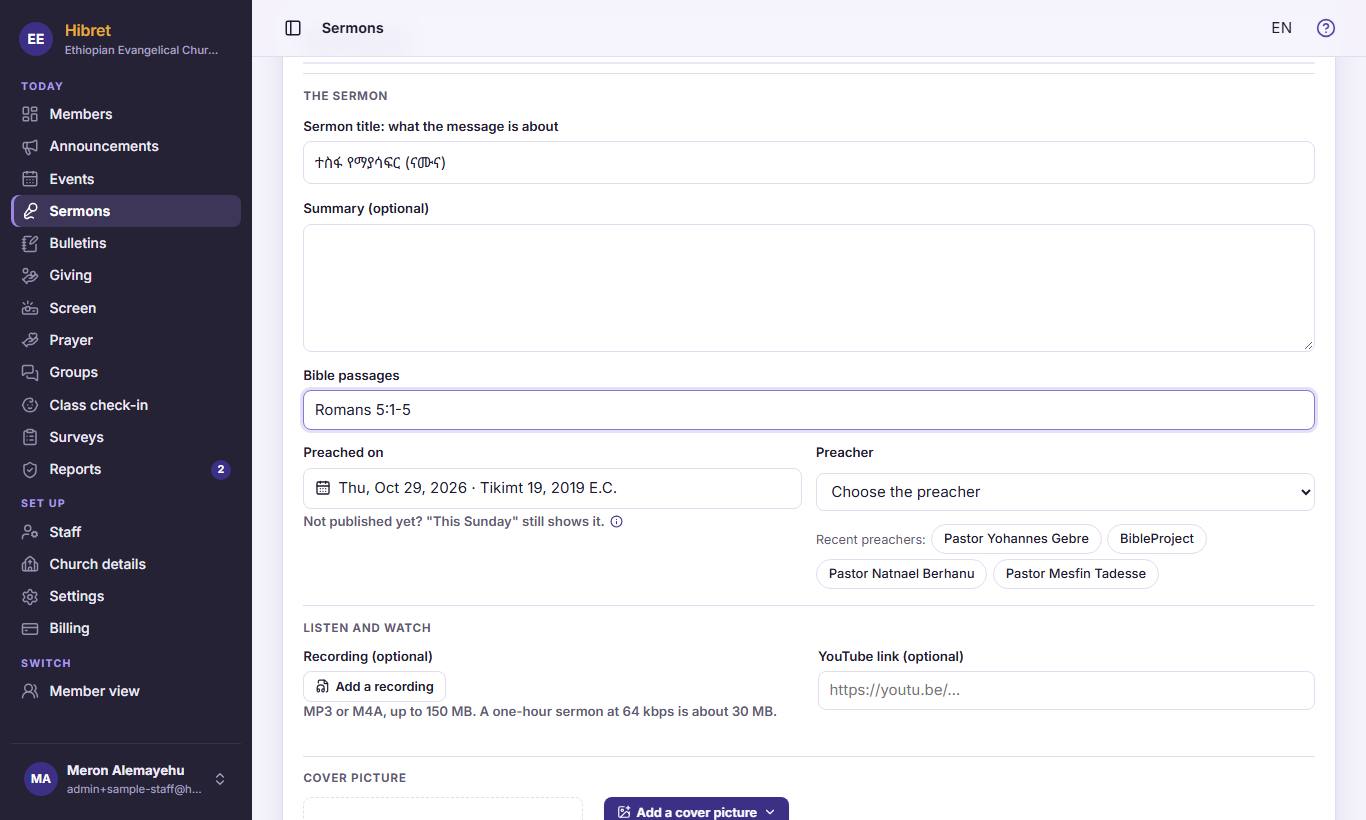Open the Church details icon
Image resolution: width=1366 pixels, height=820 pixels.
pos(30,564)
